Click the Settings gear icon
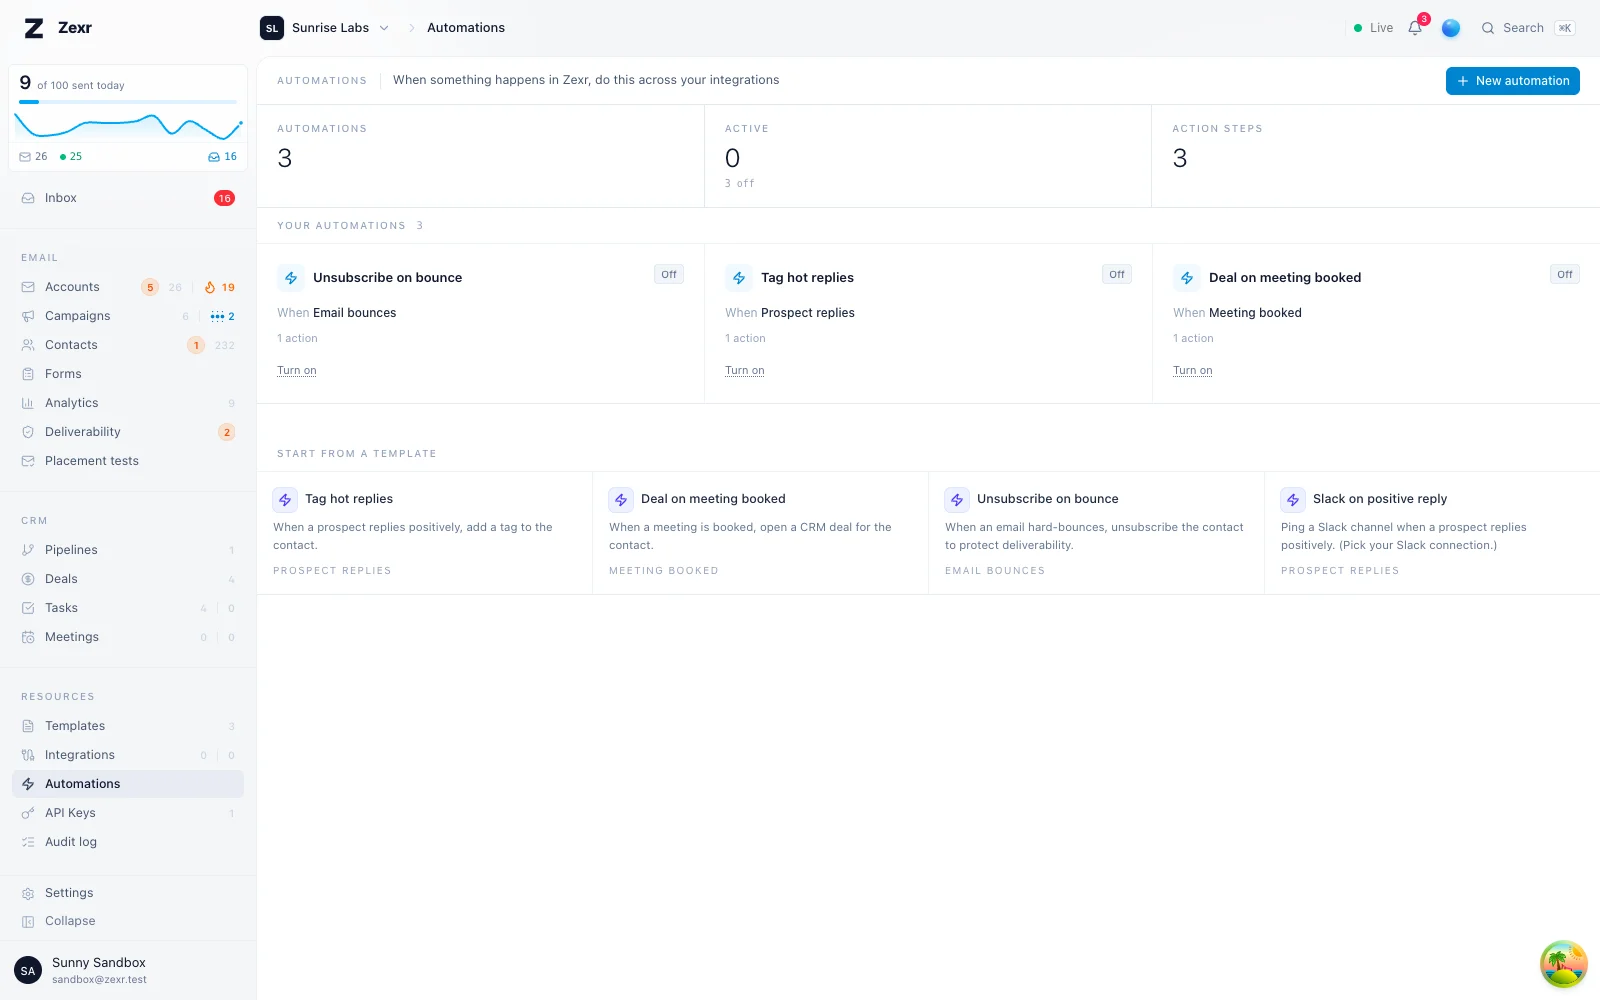 (28, 893)
